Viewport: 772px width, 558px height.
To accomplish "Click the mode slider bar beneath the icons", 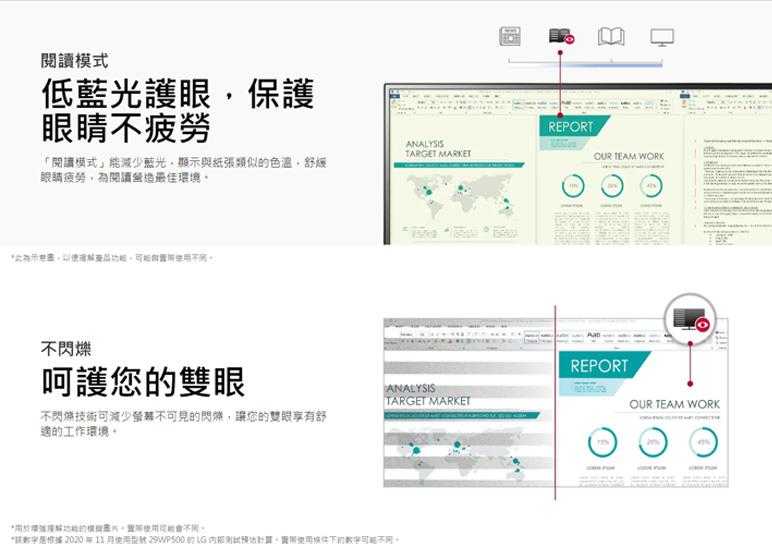I will tap(585, 62).
